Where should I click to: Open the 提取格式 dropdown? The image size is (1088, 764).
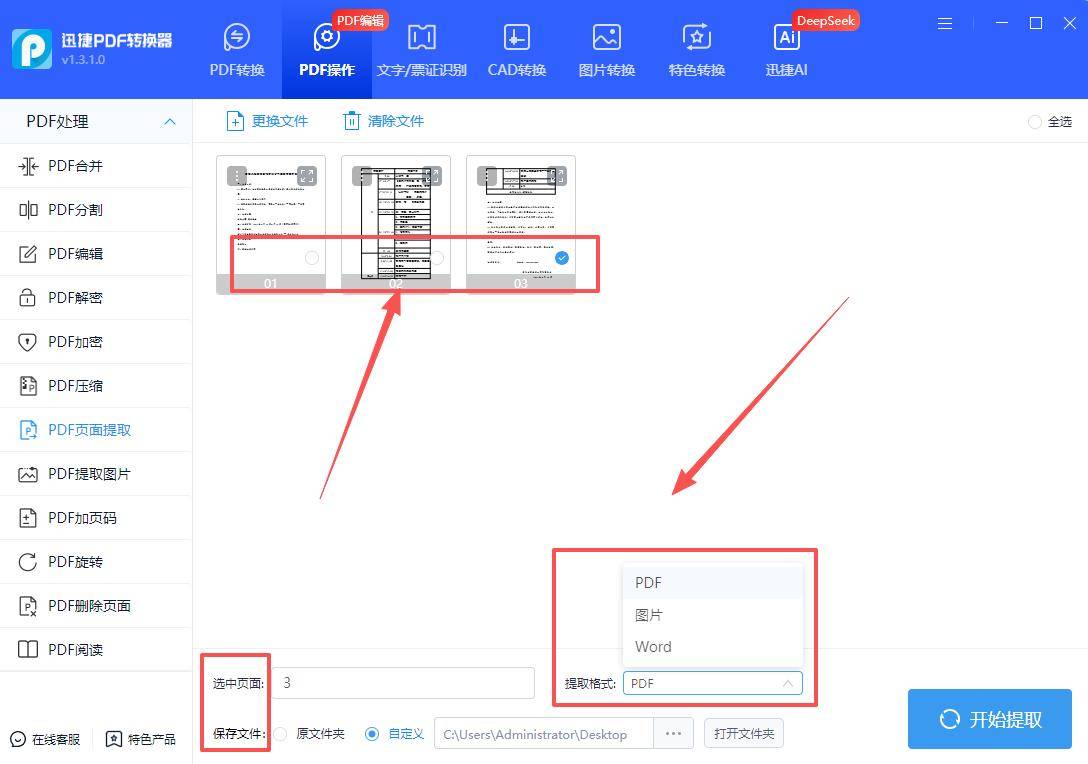(712, 683)
